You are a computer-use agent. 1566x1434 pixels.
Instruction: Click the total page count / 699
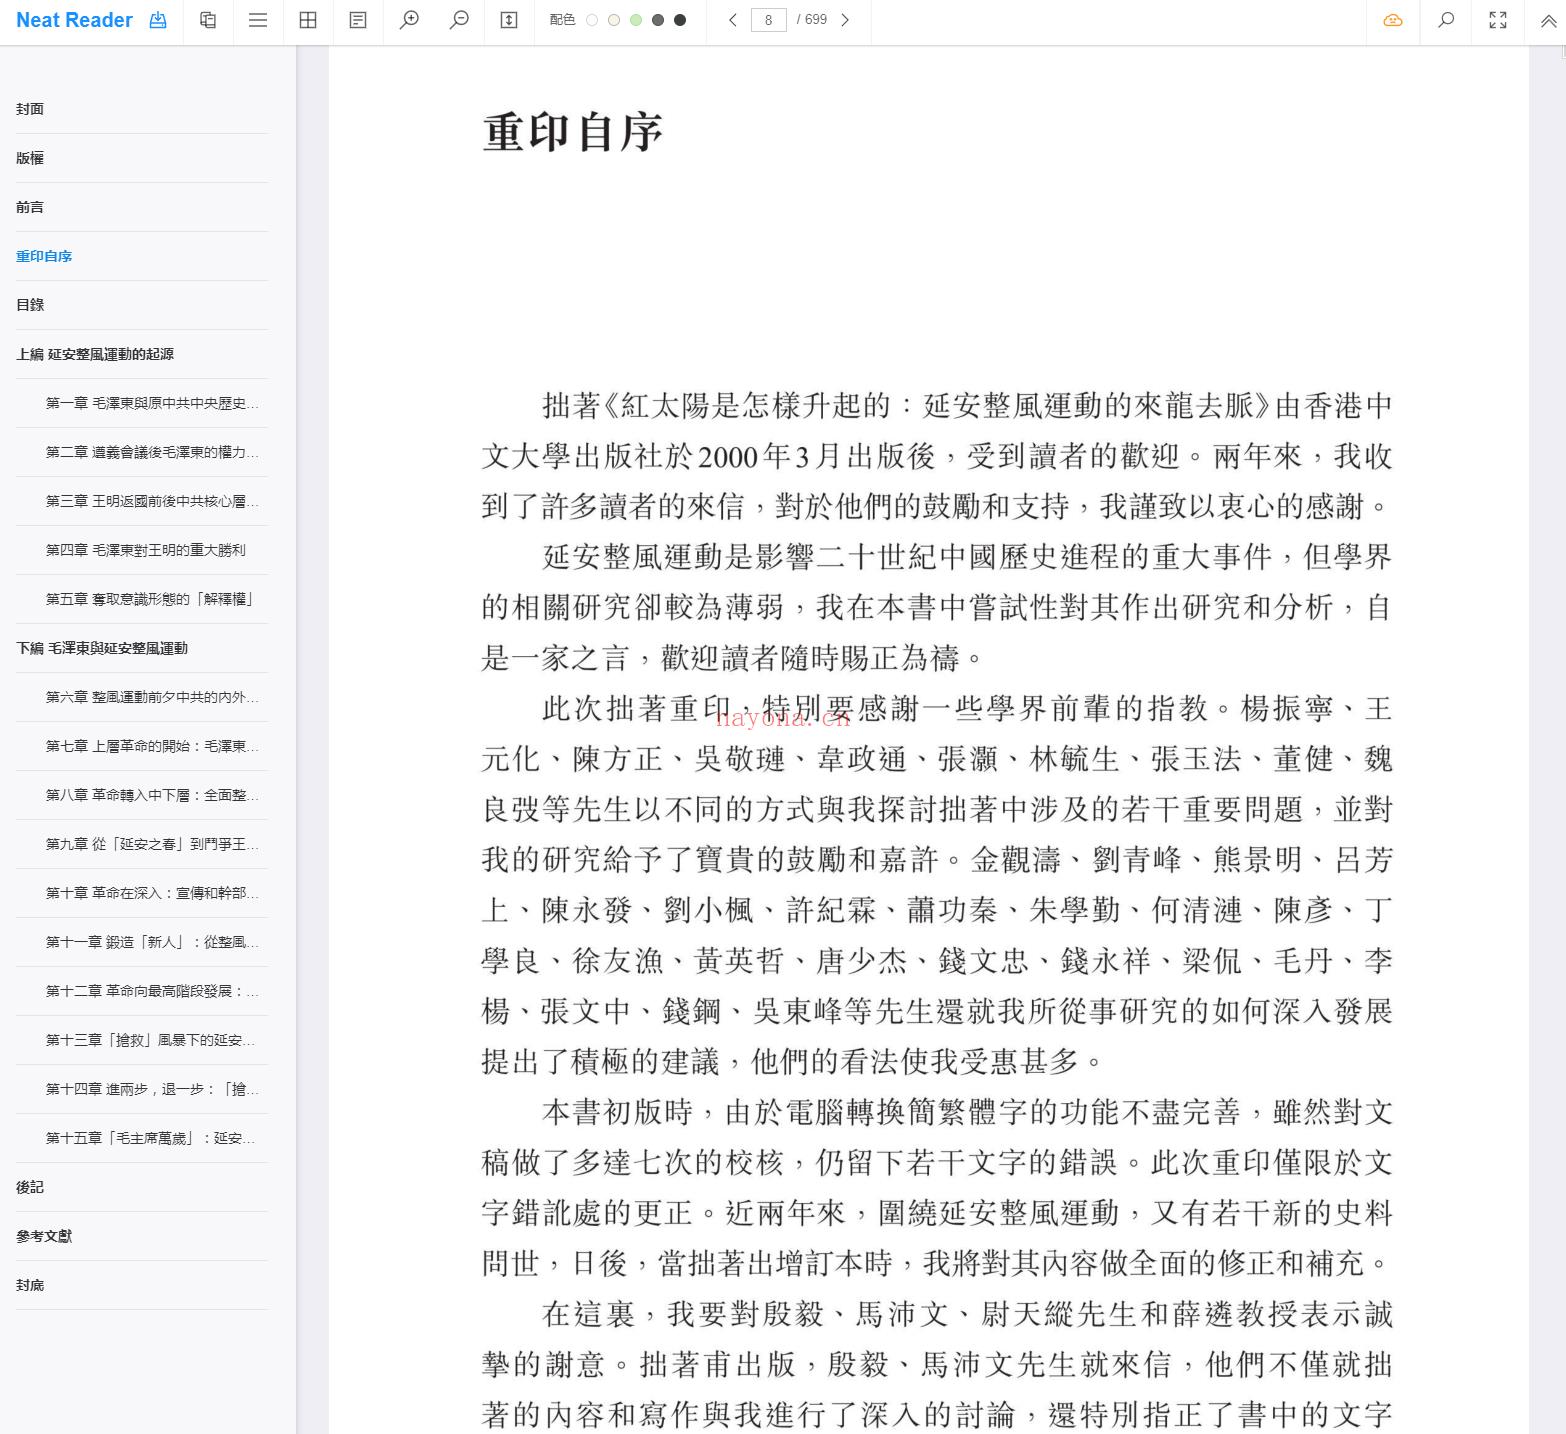point(812,20)
